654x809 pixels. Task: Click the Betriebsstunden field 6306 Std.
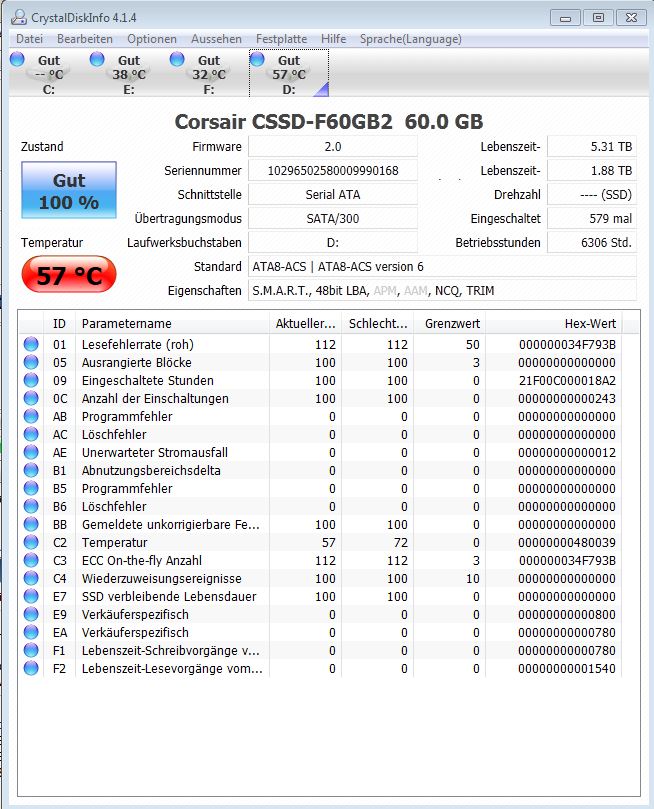[592, 242]
